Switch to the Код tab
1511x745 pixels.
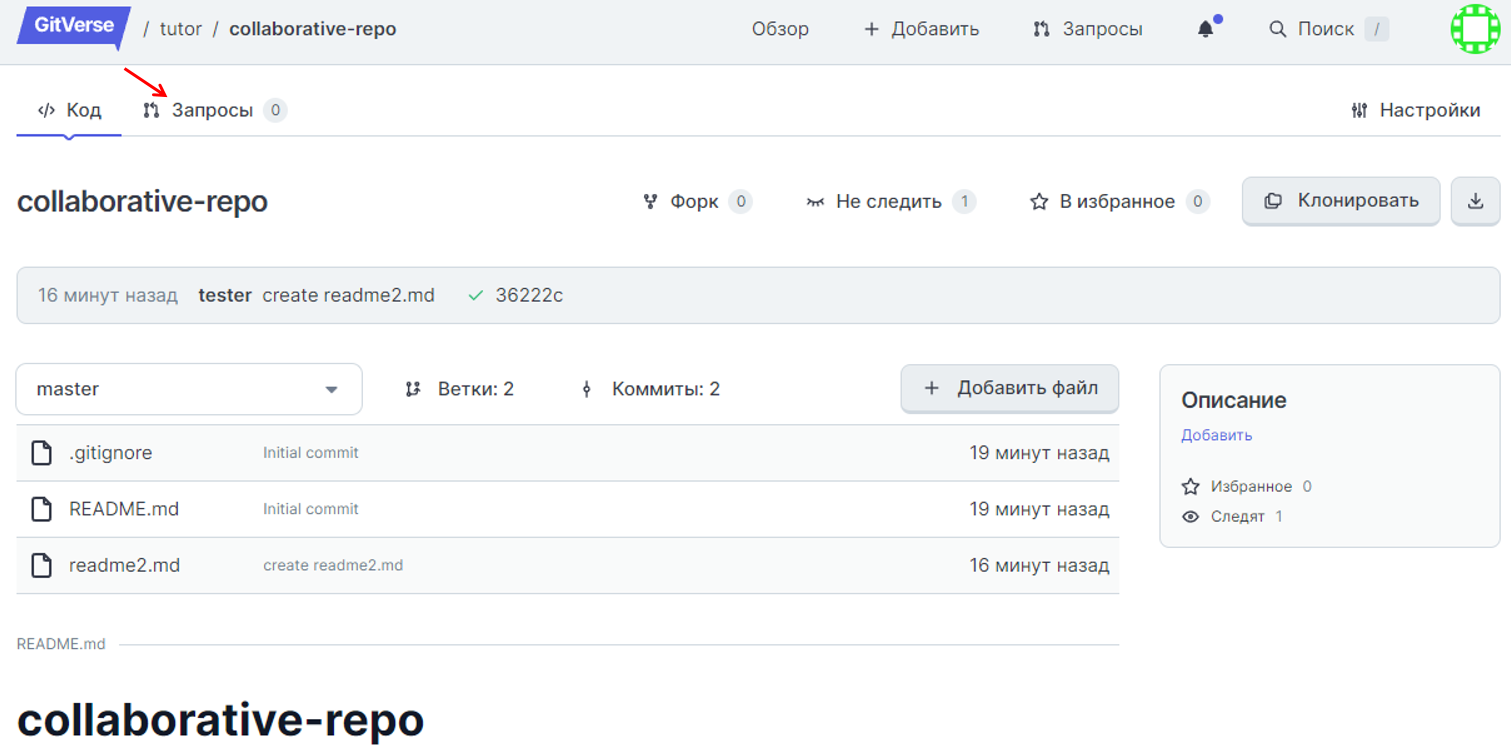click(x=69, y=110)
